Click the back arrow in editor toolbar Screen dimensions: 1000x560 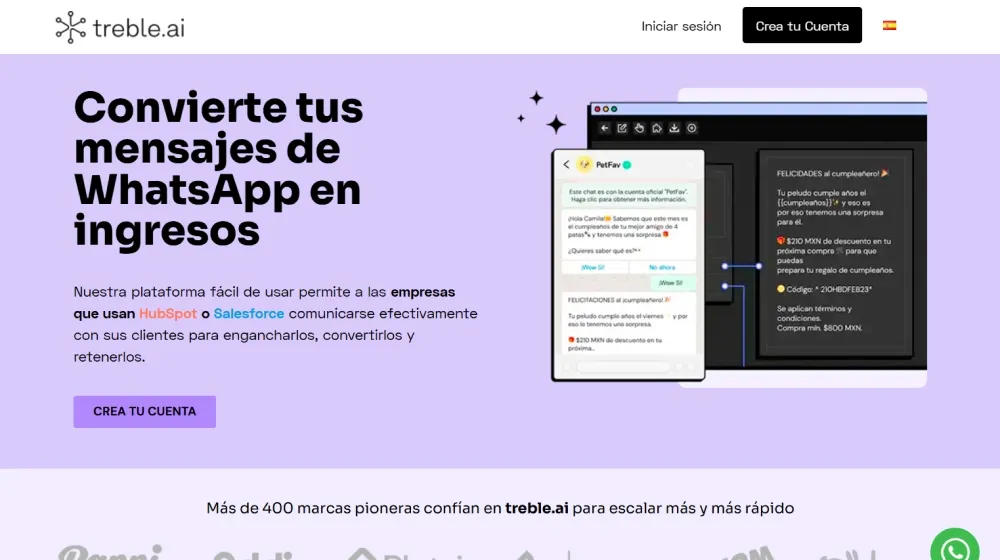604,128
